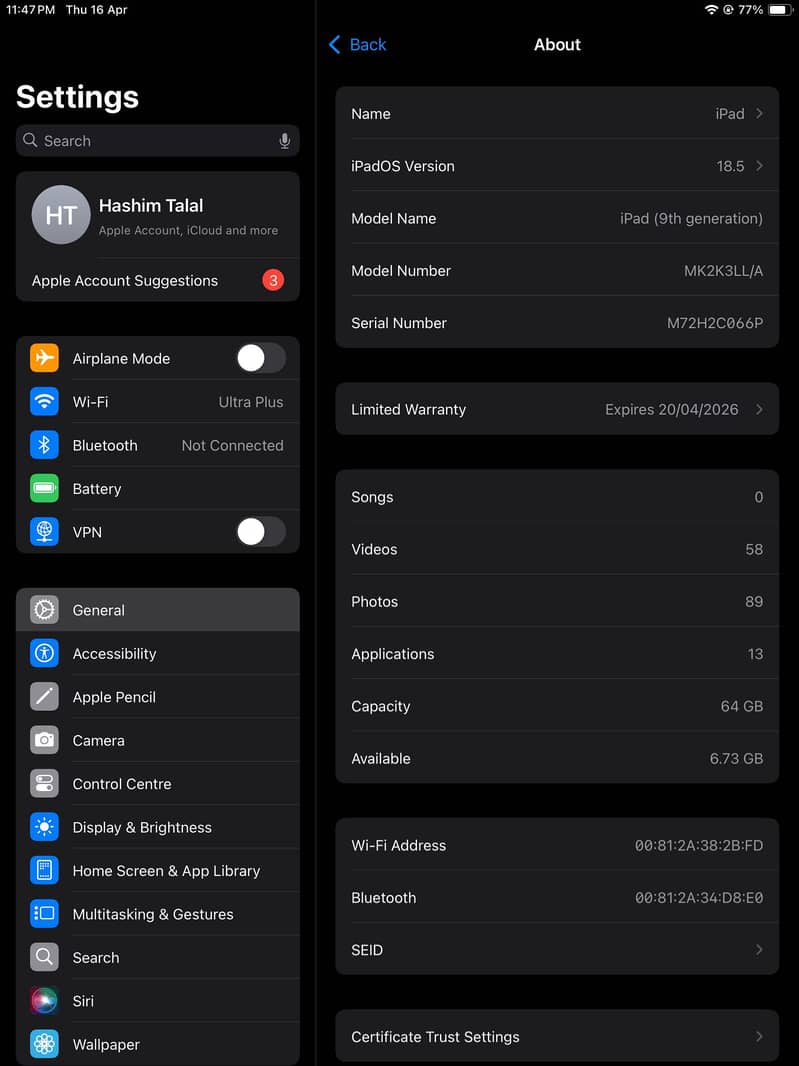Tap the iPadOS version number 18.5
The height and width of the screenshot is (1066, 799).
click(730, 166)
